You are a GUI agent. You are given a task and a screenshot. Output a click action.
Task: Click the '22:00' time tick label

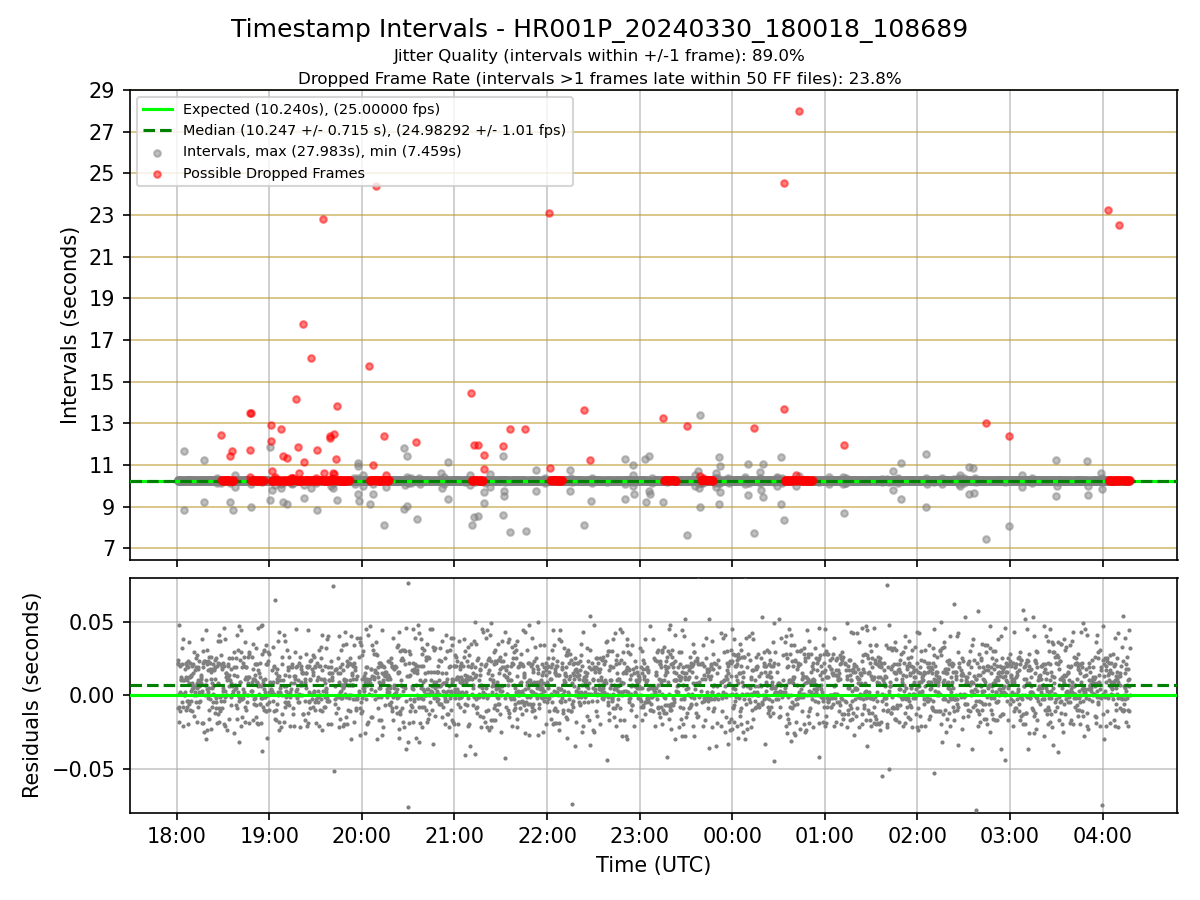pyautogui.click(x=547, y=834)
